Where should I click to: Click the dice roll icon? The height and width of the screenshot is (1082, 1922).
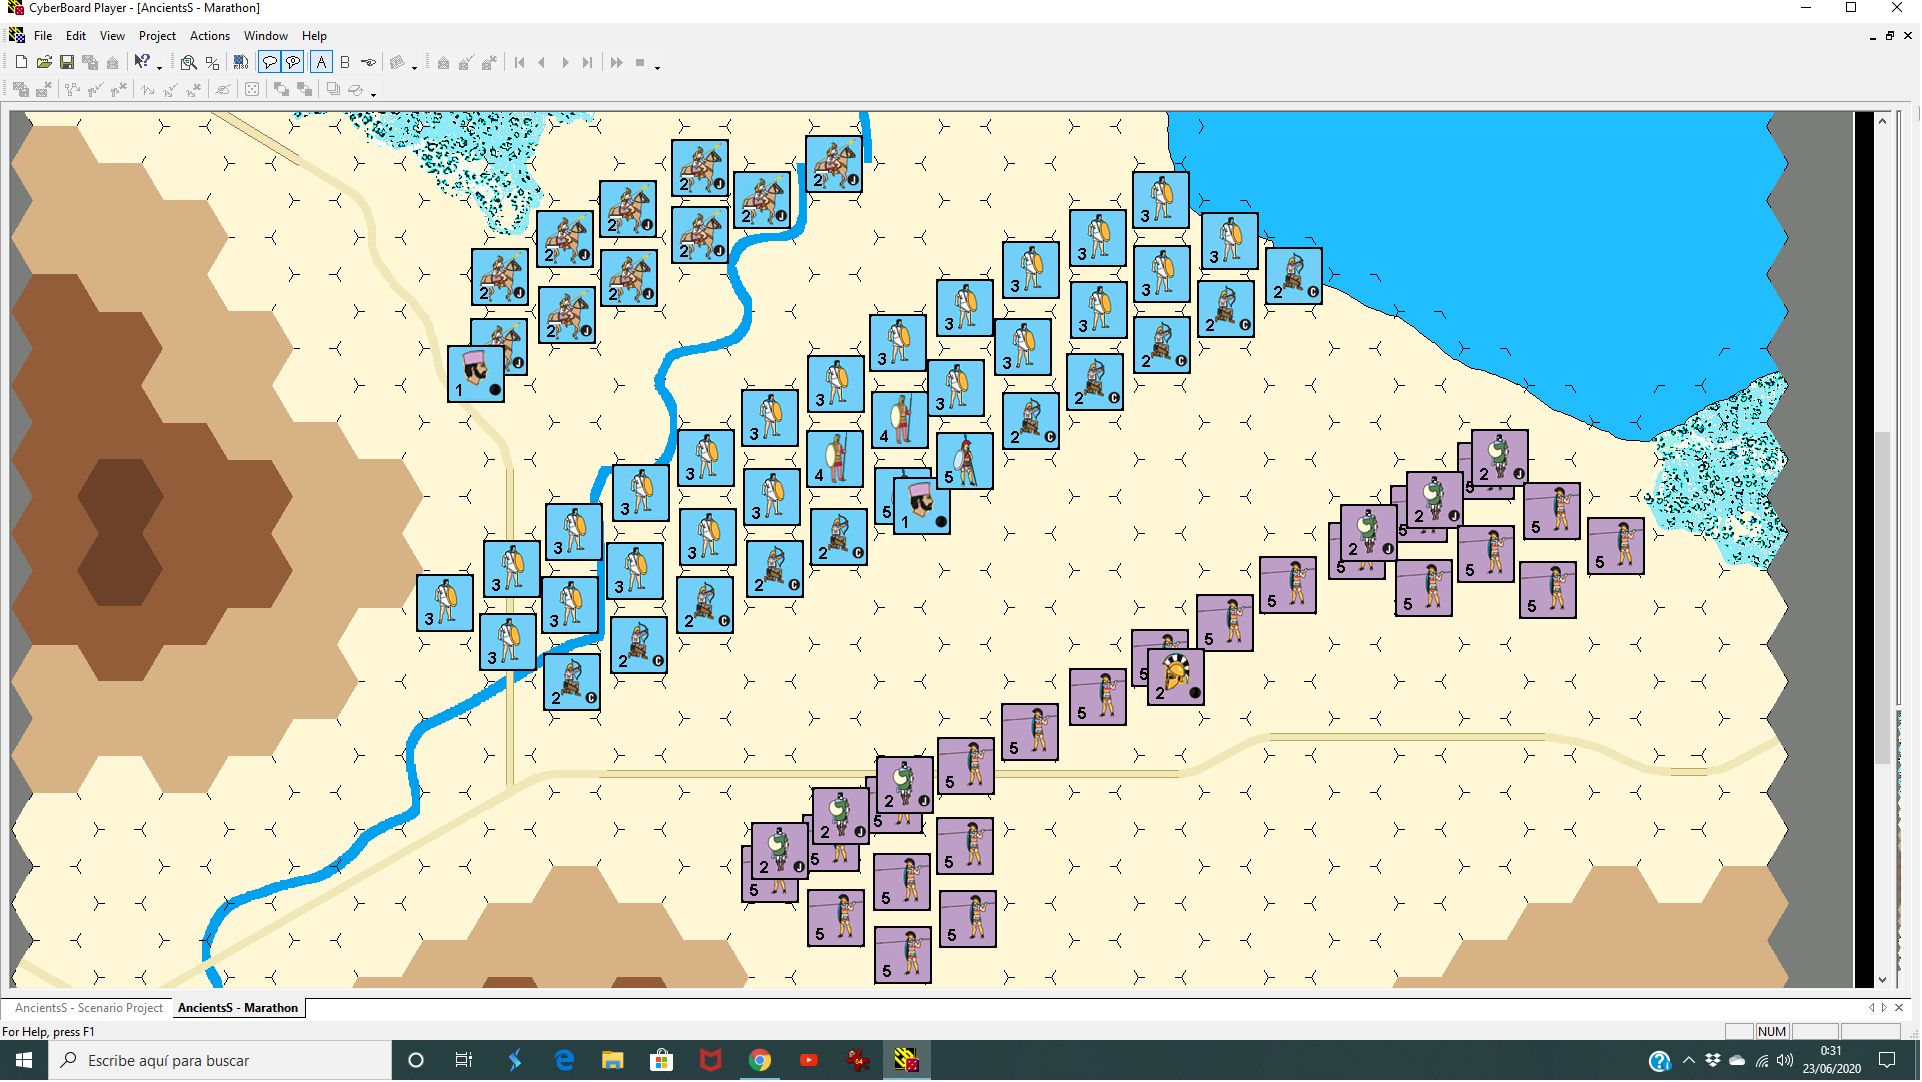click(x=252, y=89)
